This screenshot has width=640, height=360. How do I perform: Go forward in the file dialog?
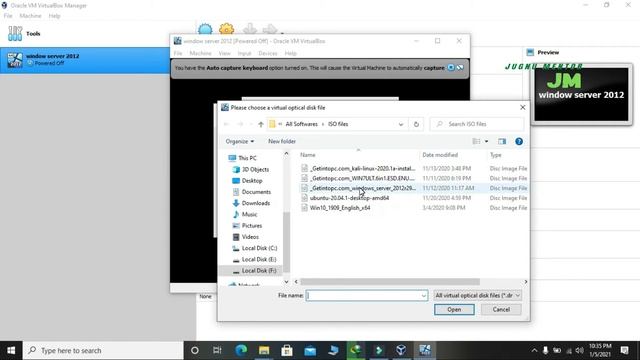pos(240,124)
